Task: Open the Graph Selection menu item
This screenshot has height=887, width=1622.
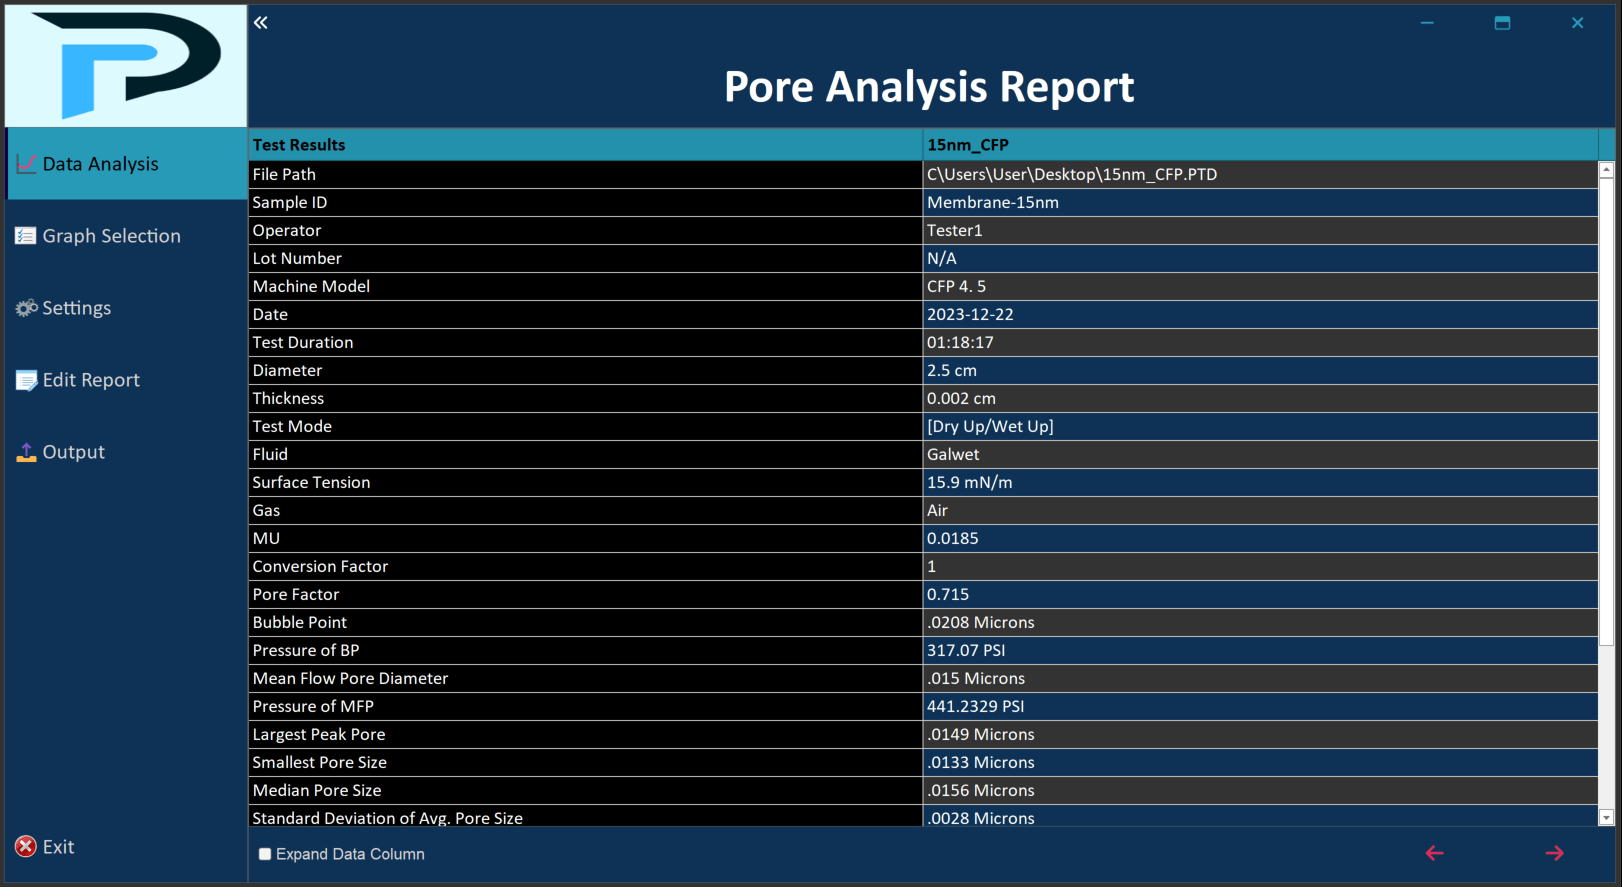Action: click(x=111, y=236)
